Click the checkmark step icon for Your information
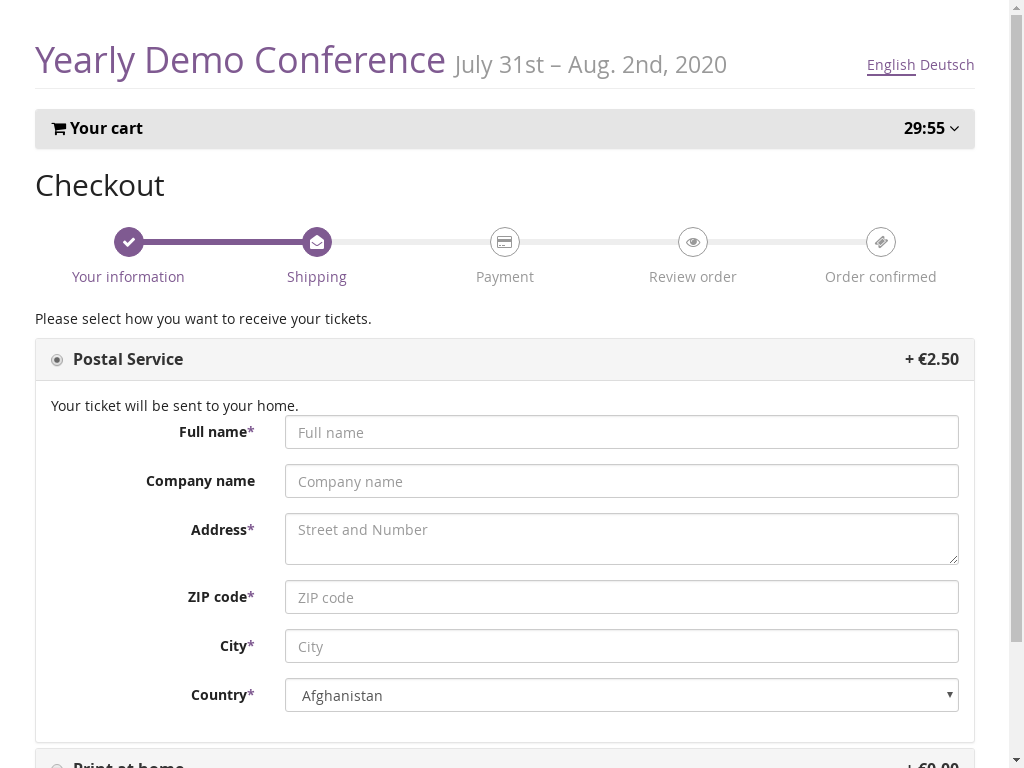This screenshot has width=1024, height=768. [128, 242]
